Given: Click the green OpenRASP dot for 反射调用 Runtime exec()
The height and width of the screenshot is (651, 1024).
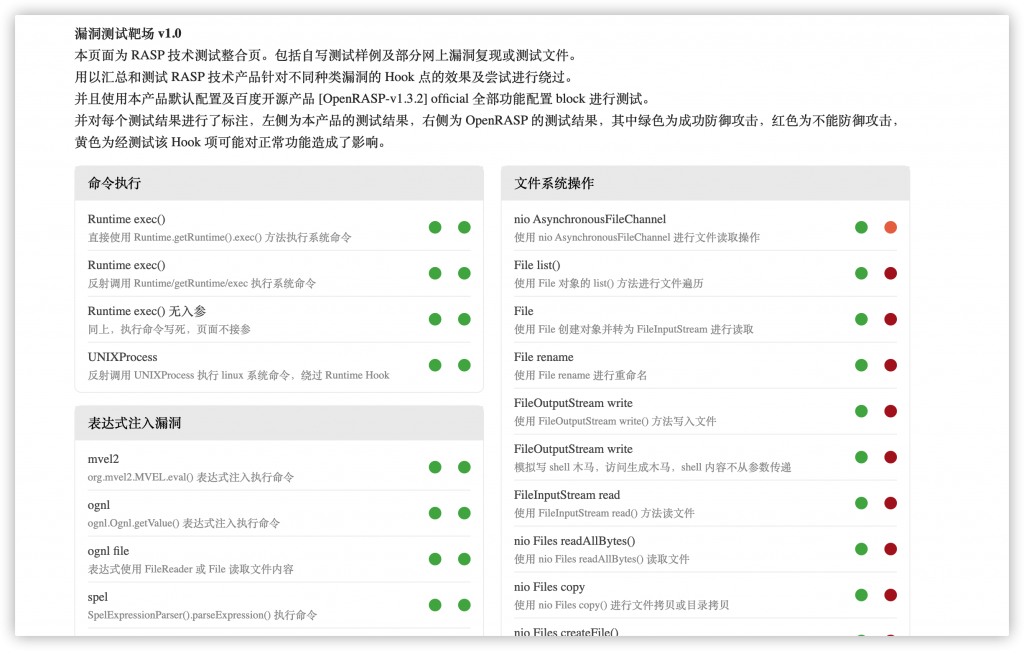Looking at the screenshot, I should tap(464, 272).
